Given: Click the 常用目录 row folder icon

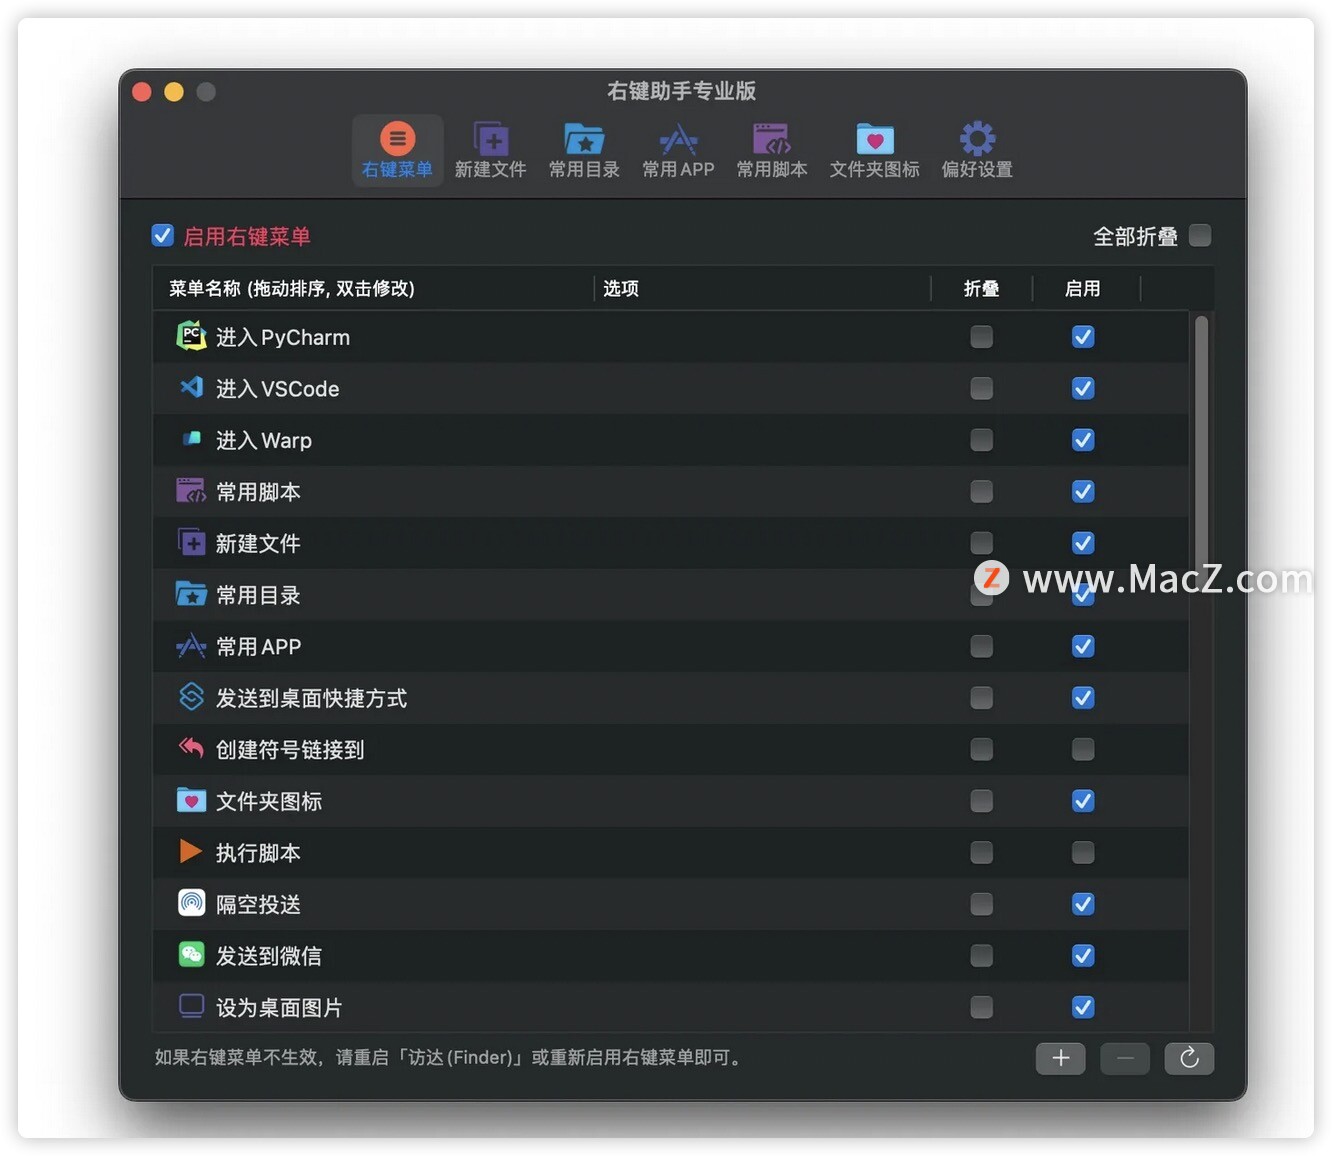Looking at the screenshot, I should [191, 594].
